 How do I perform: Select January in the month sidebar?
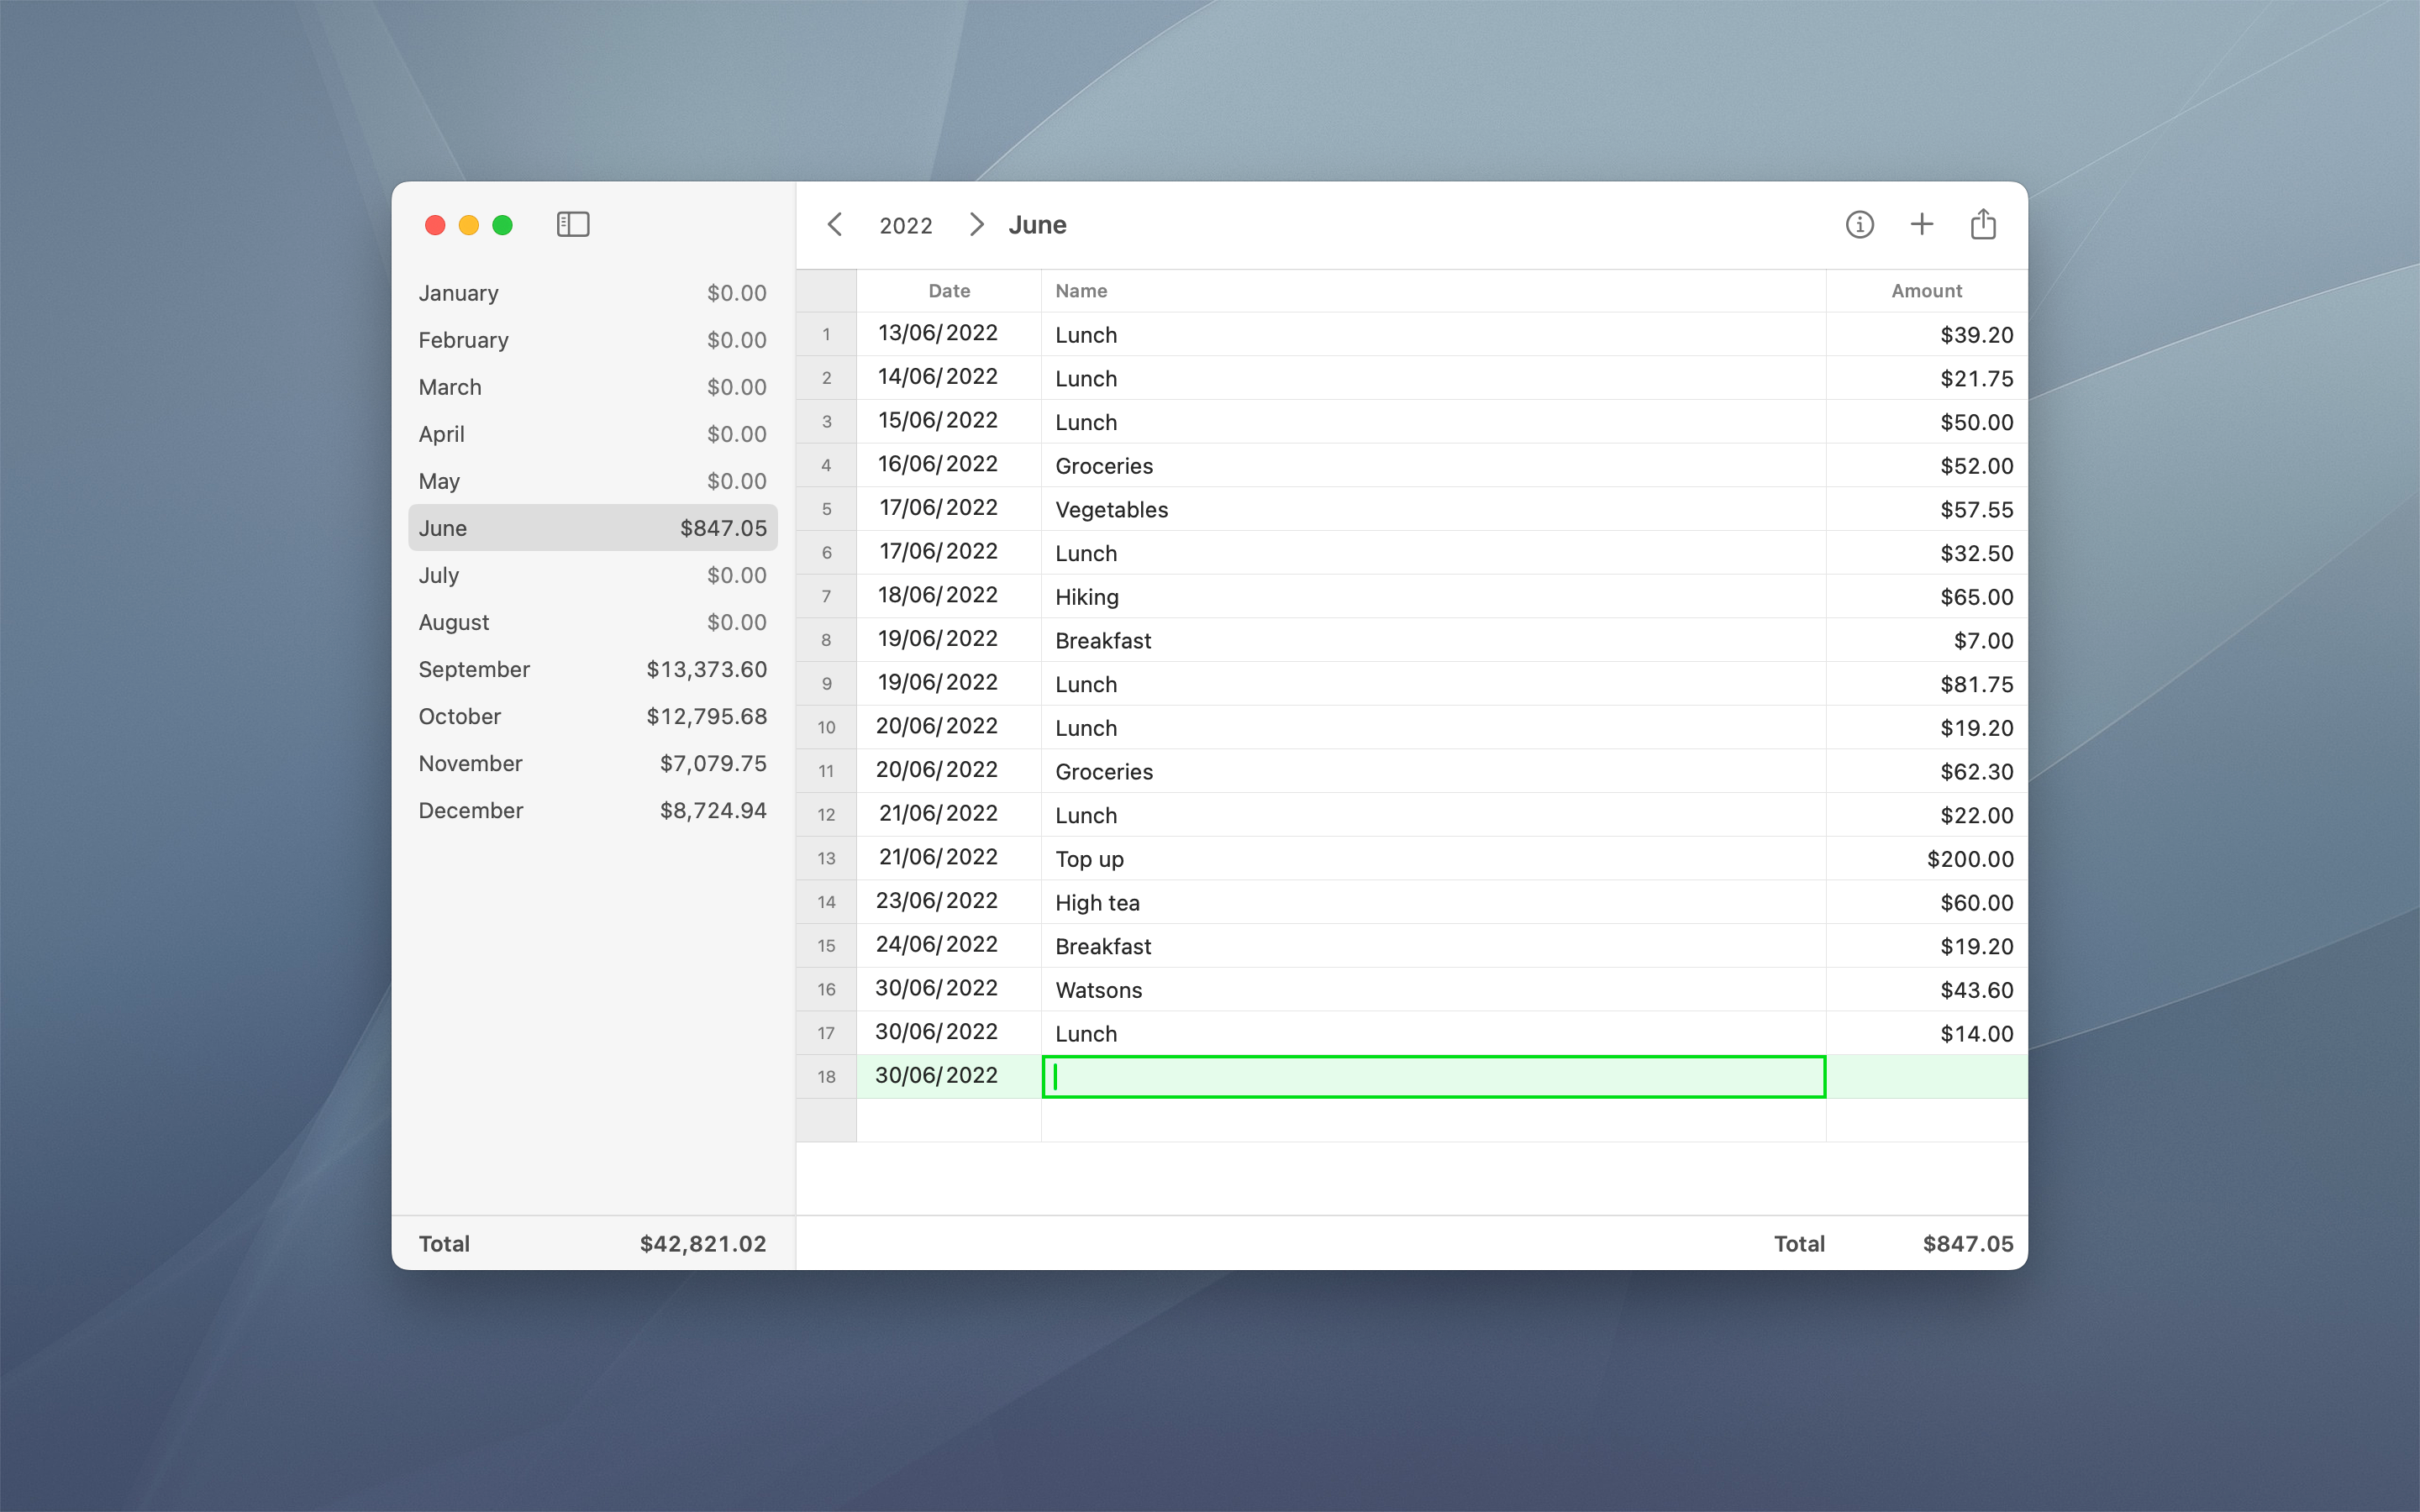[x=593, y=293]
